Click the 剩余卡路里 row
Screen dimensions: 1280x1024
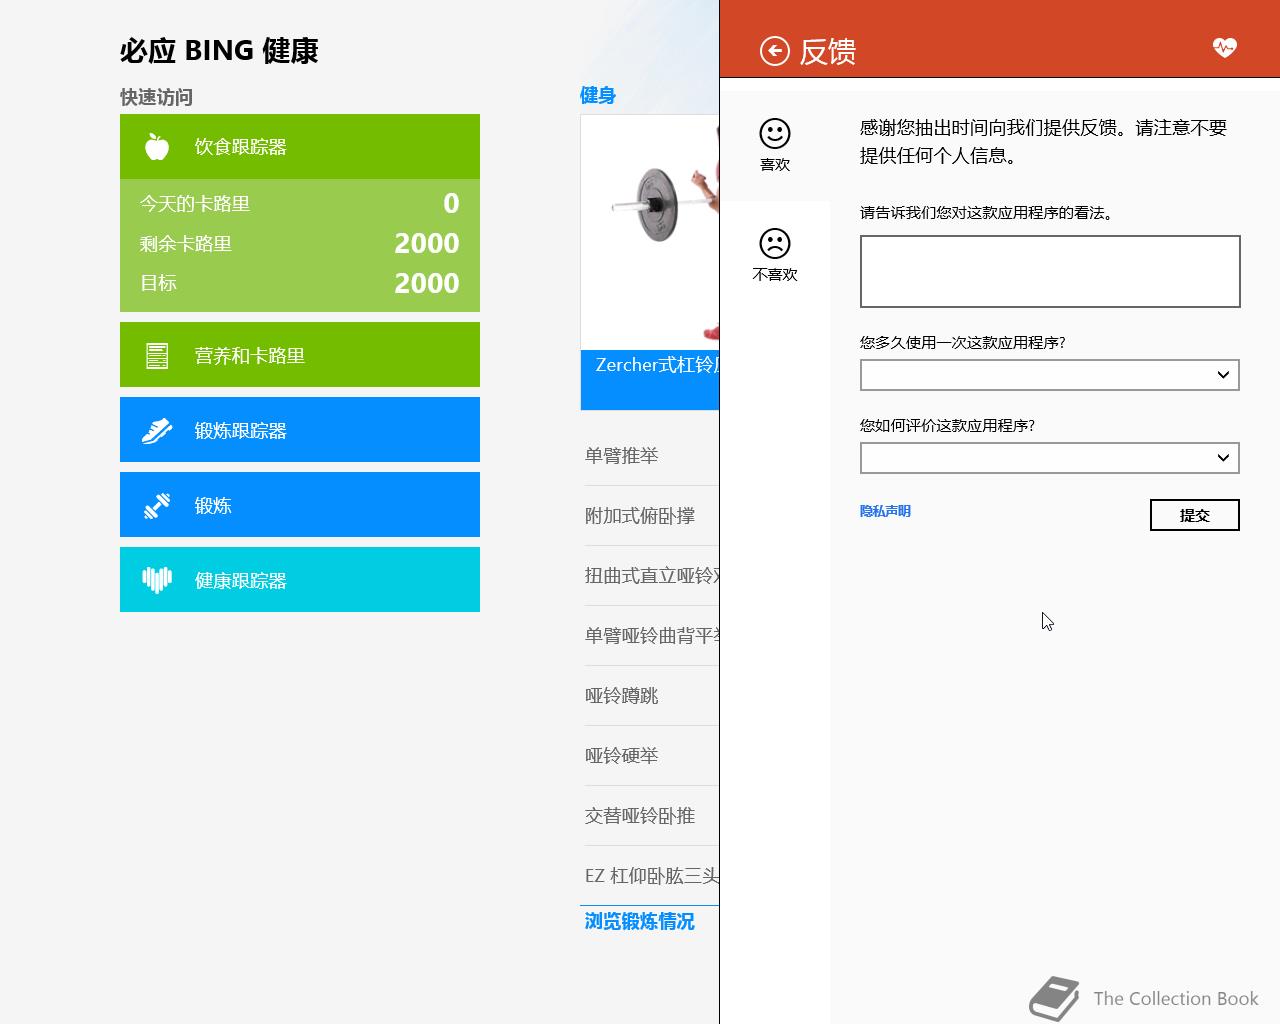[x=300, y=243]
